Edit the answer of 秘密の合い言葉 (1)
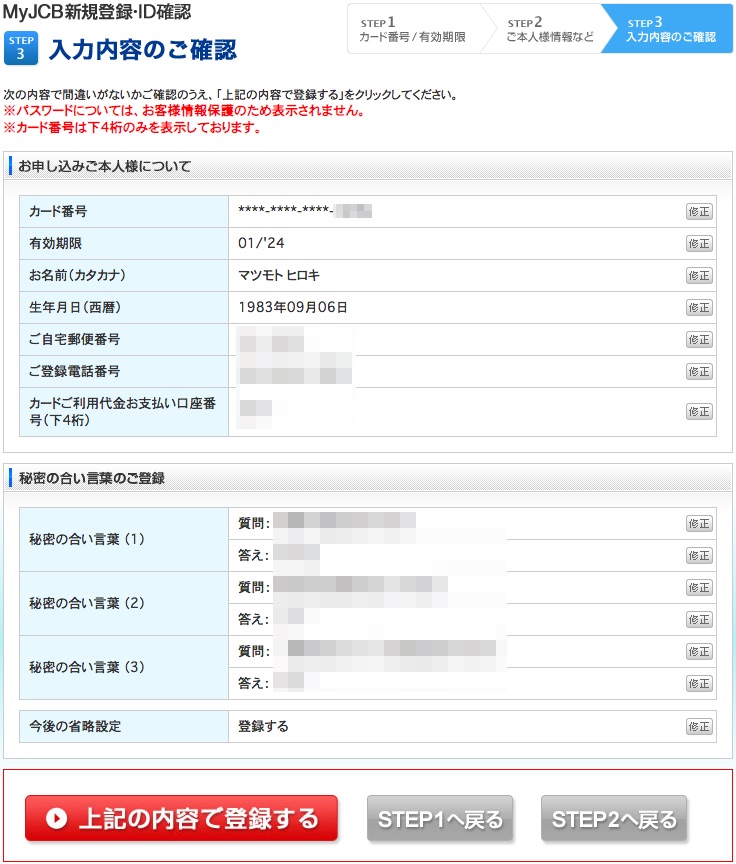Screen dimensions: 736x864 (699, 555)
